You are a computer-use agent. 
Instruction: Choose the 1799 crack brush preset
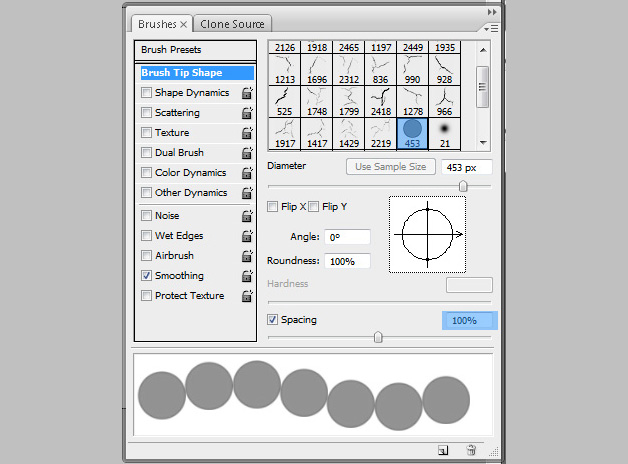click(348, 102)
